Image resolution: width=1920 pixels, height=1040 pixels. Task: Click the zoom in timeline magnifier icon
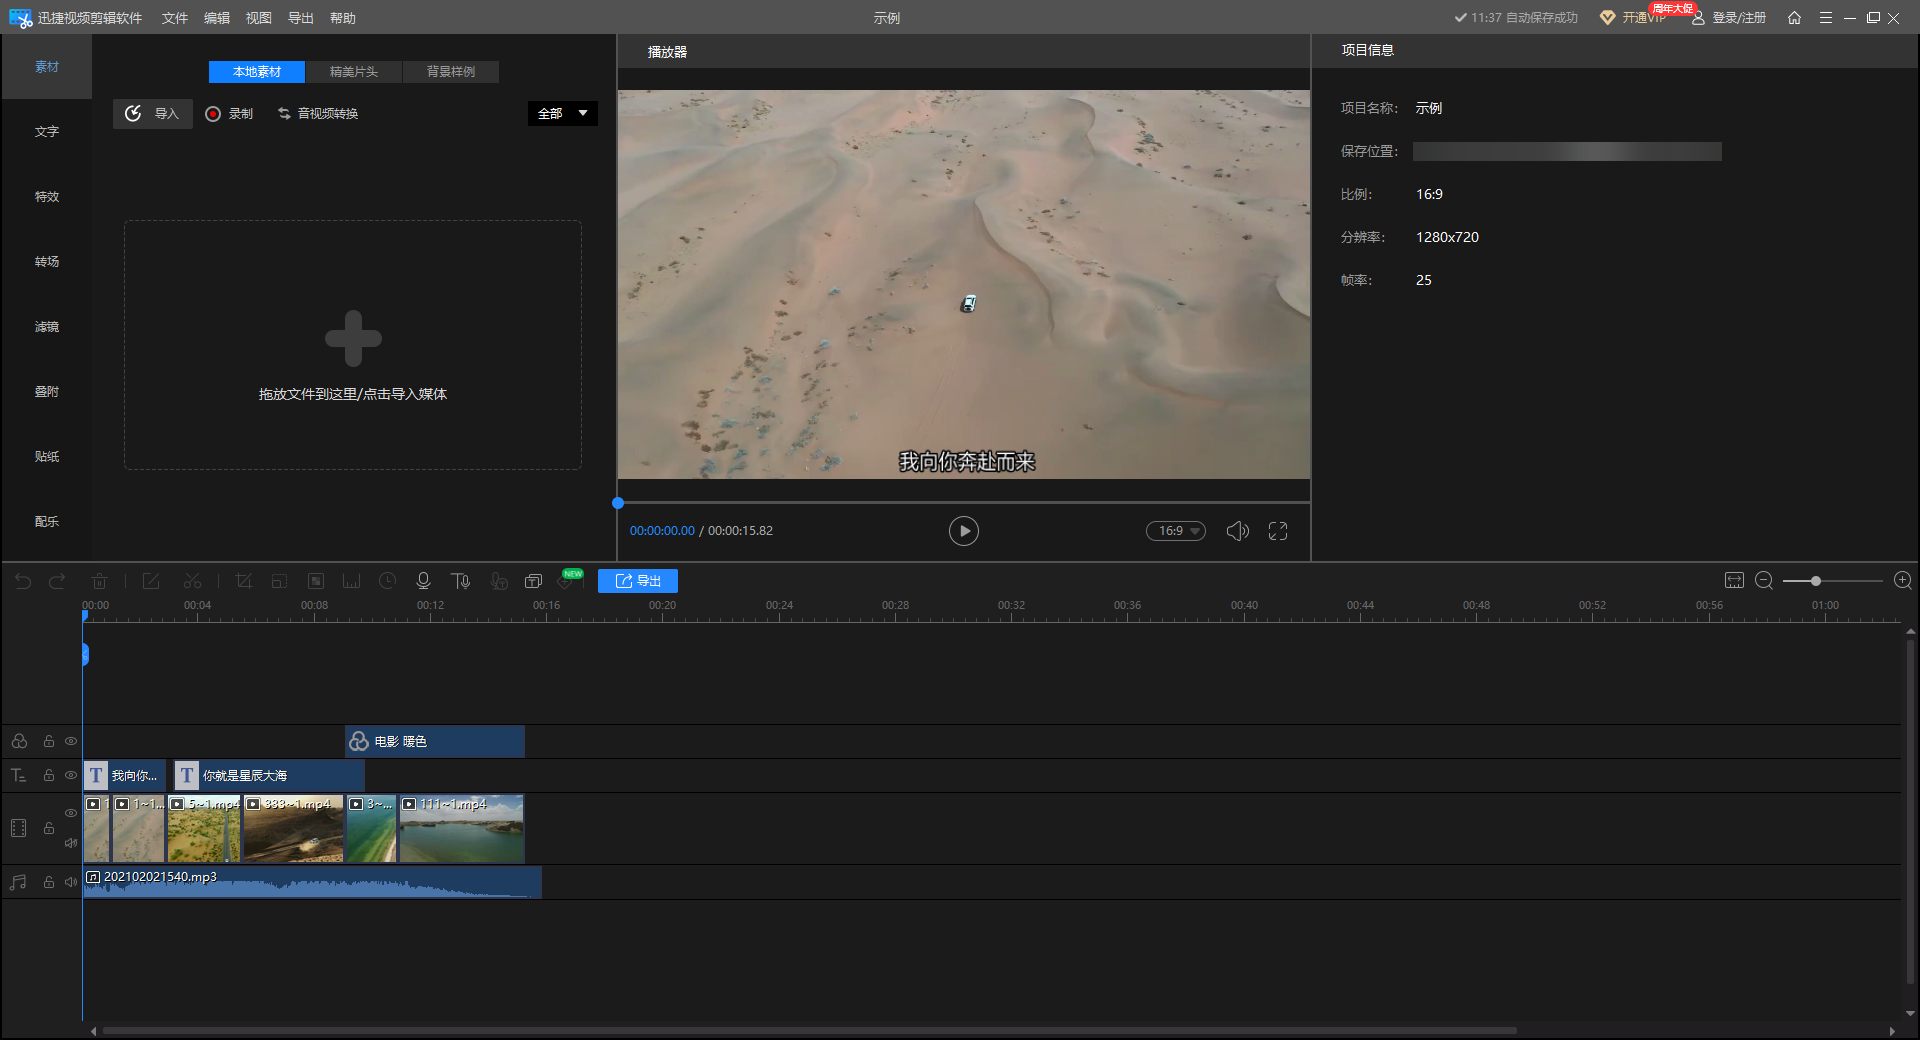point(1902,581)
